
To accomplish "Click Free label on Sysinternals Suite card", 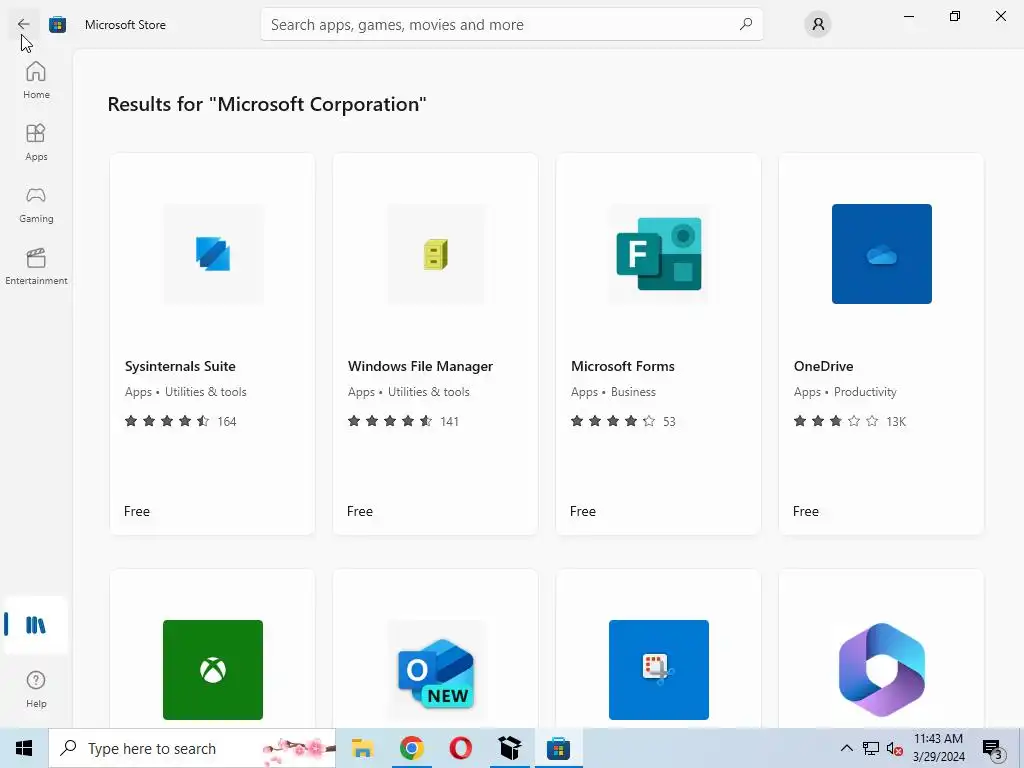I will (x=137, y=511).
